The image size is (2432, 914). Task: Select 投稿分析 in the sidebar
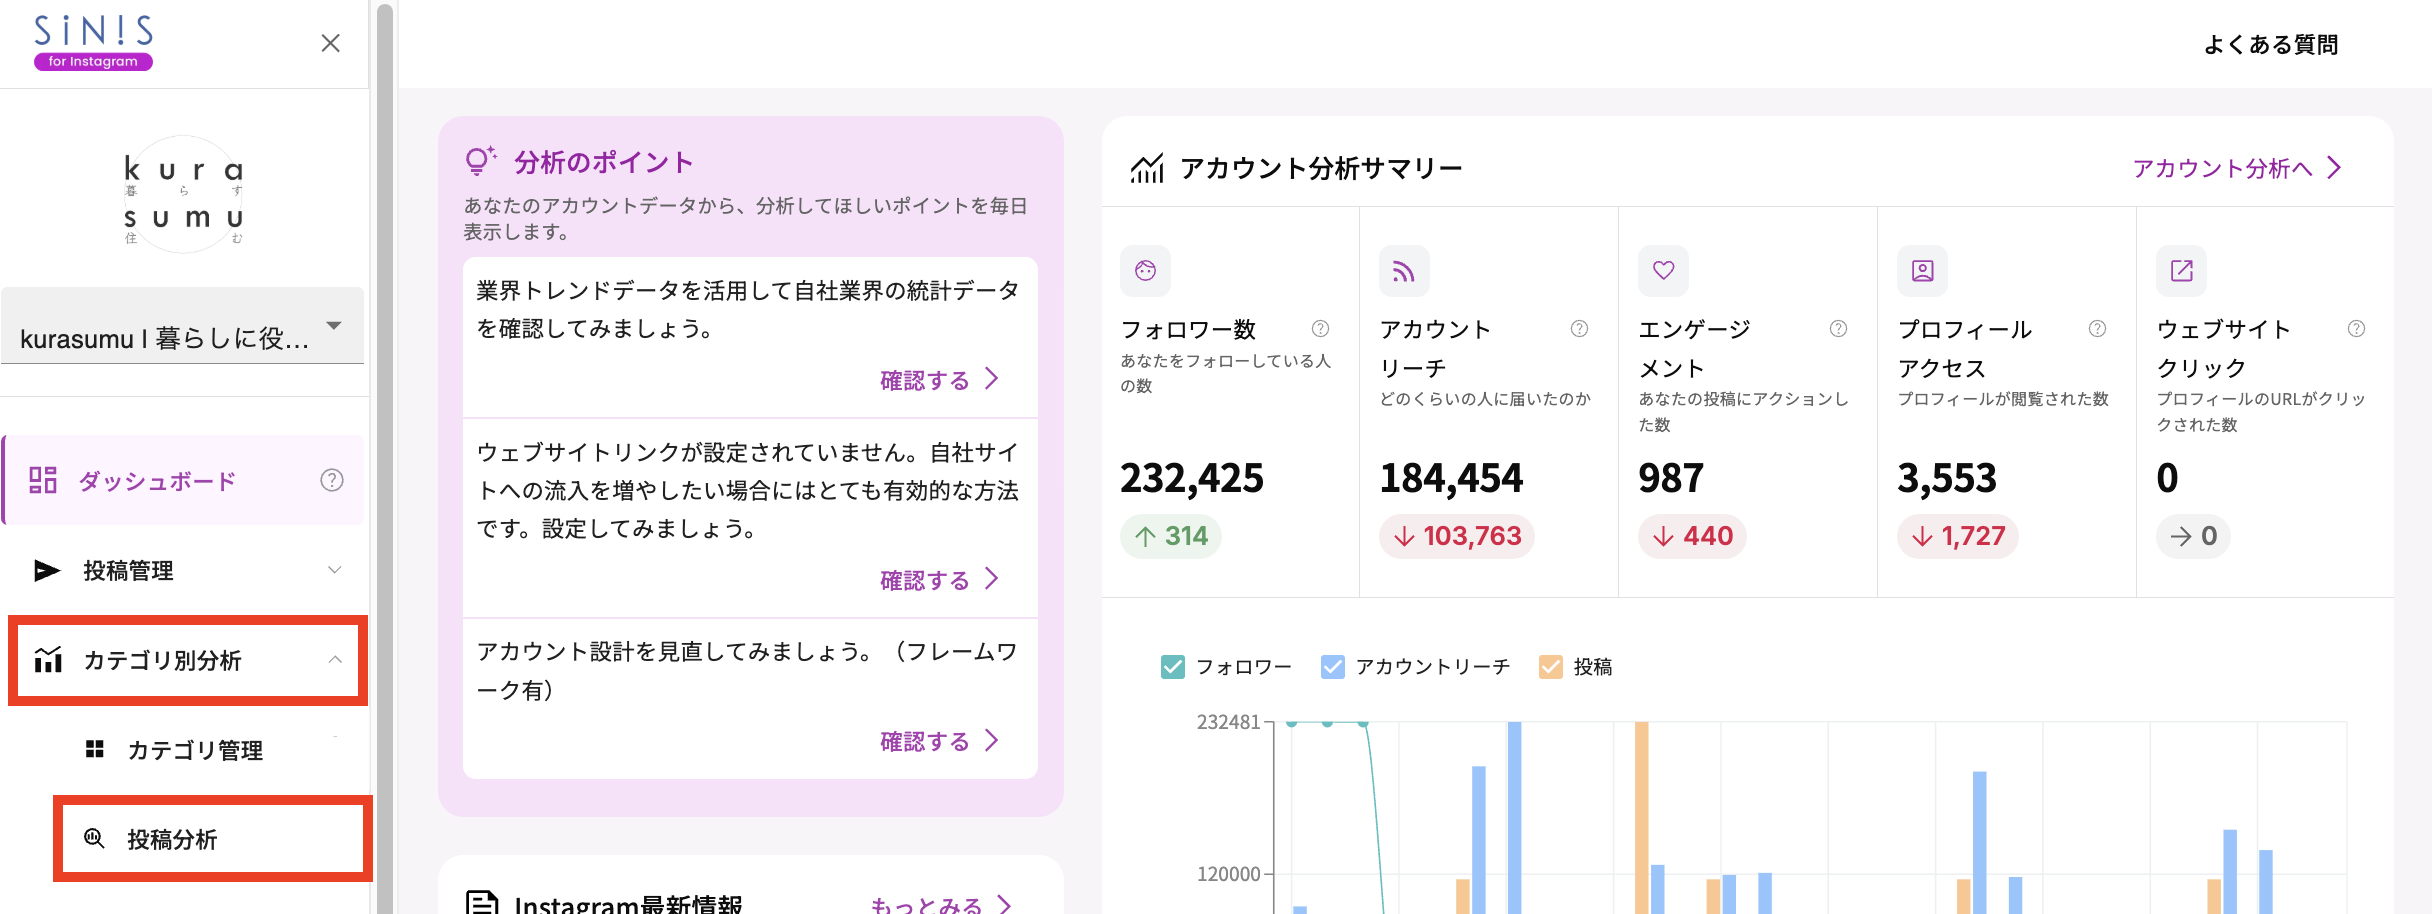172,840
